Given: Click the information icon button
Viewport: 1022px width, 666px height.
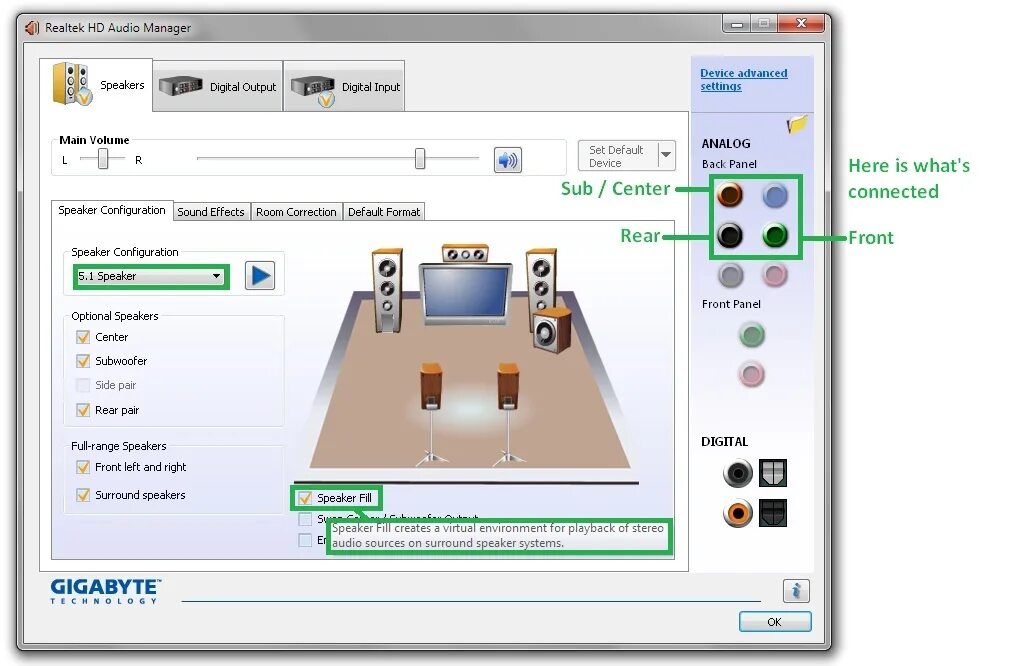Looking at the screenshot, I should click(x=796, y=591).
